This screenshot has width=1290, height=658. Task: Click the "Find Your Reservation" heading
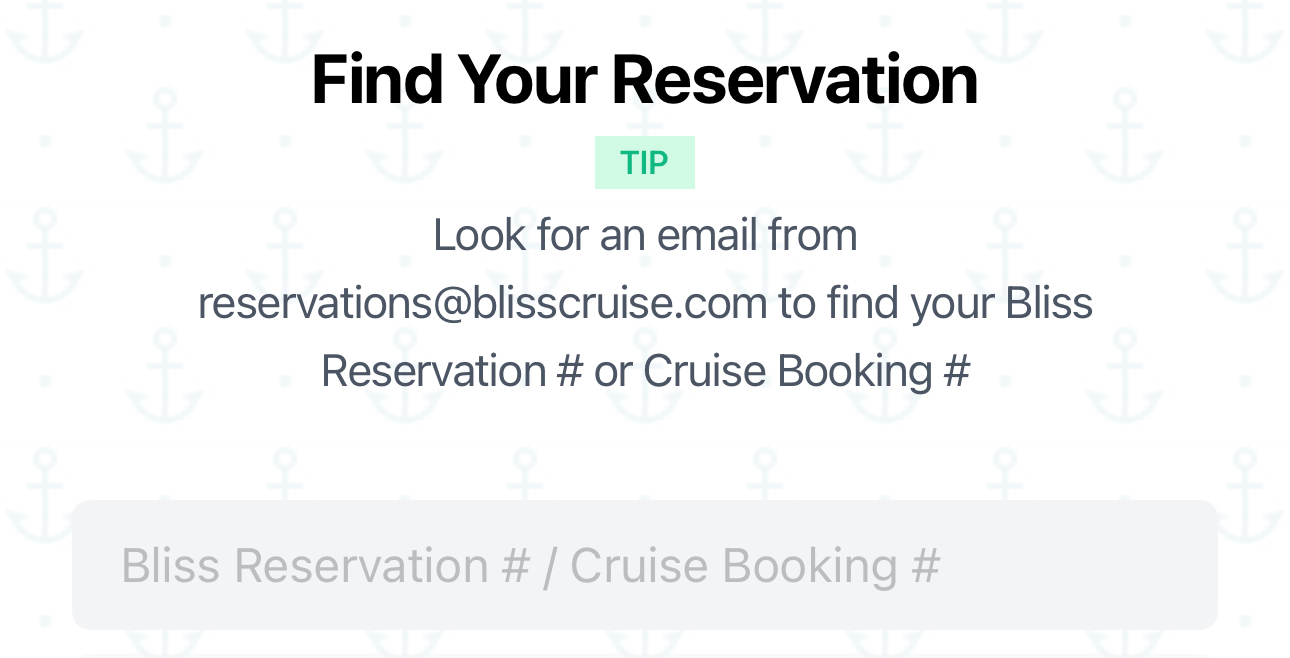[644, 80]
